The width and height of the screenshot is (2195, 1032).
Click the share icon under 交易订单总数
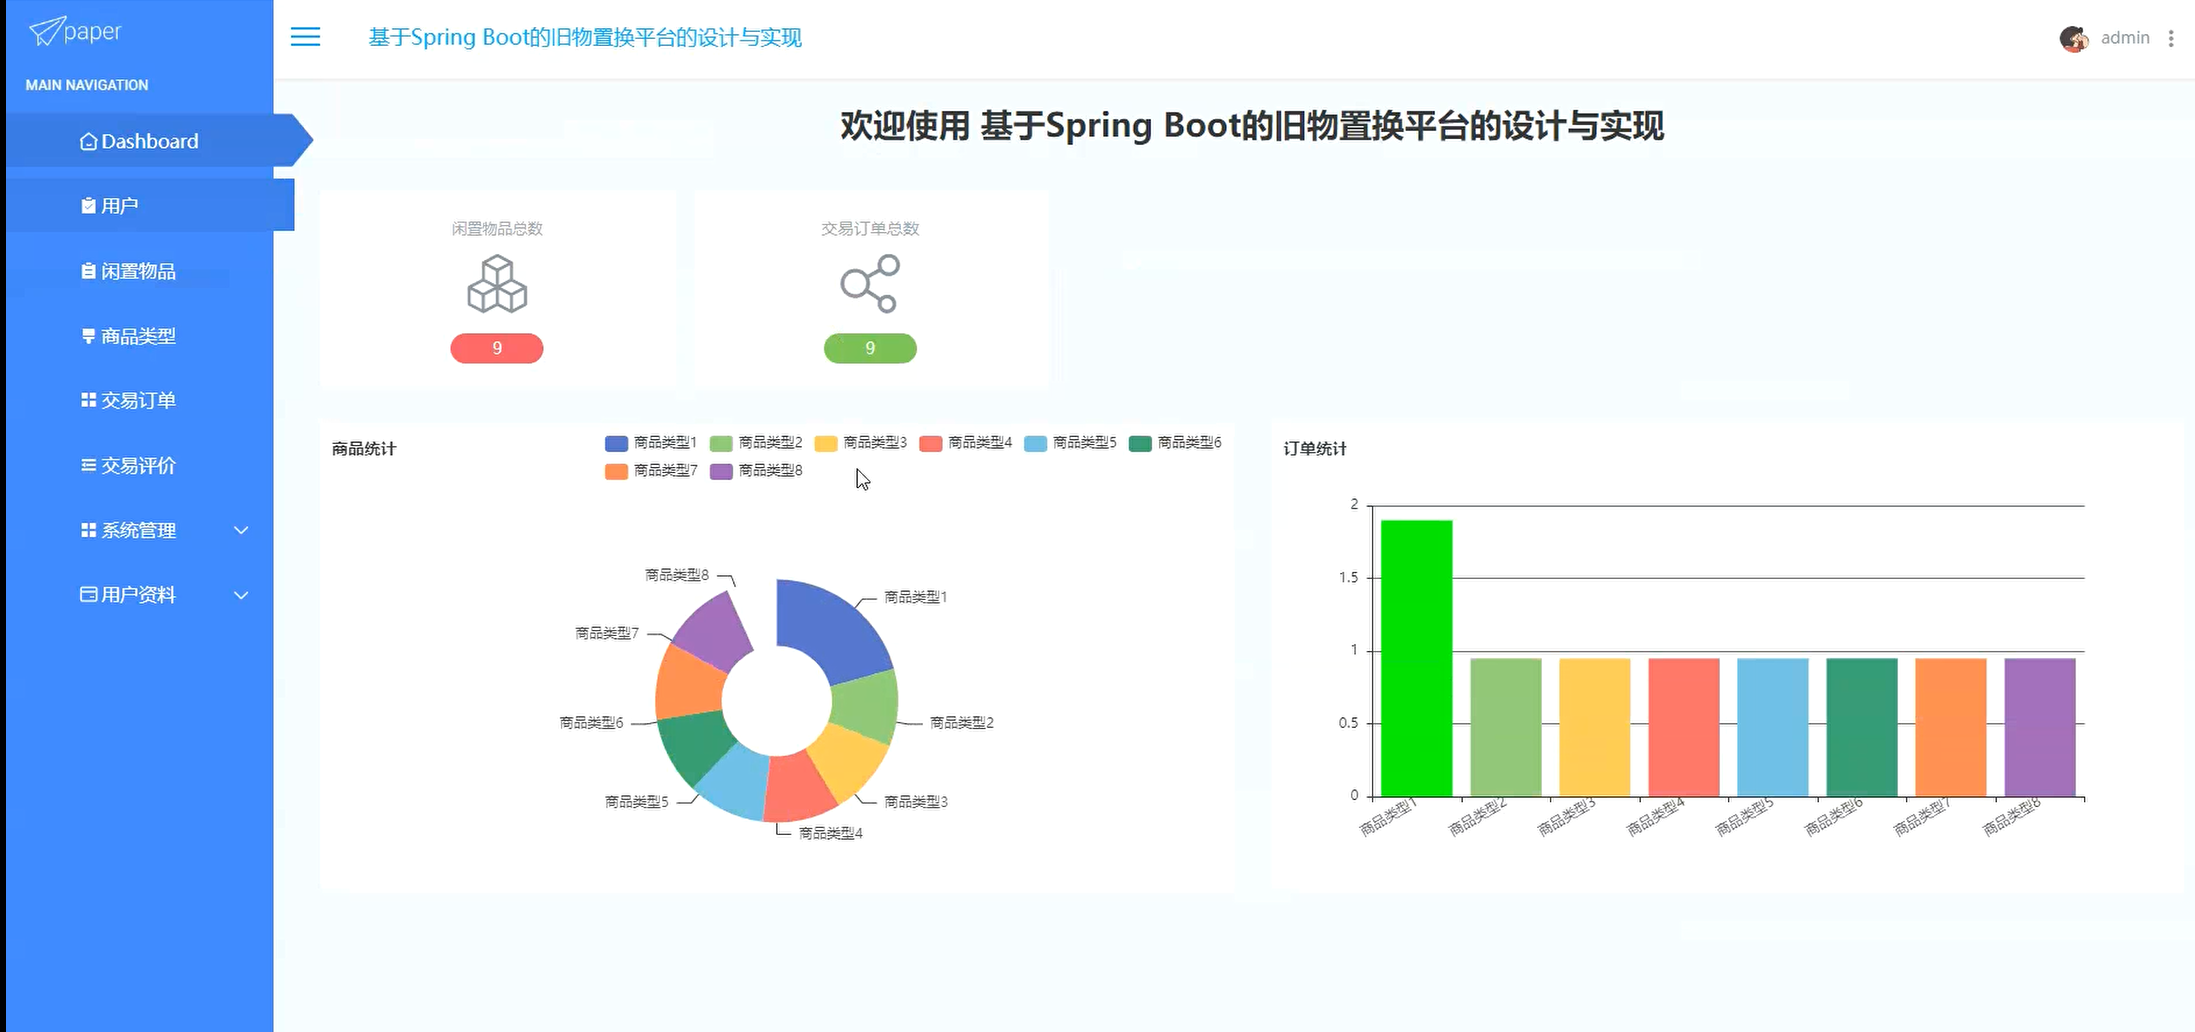coord(870,284)
